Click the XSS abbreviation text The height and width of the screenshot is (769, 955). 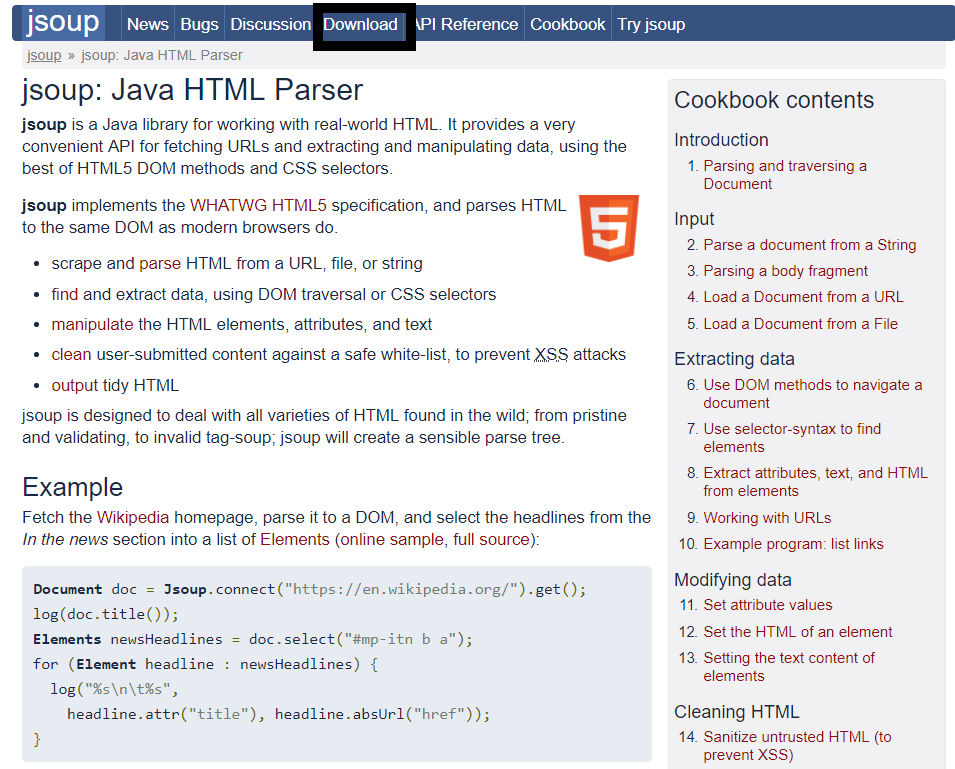551,354
